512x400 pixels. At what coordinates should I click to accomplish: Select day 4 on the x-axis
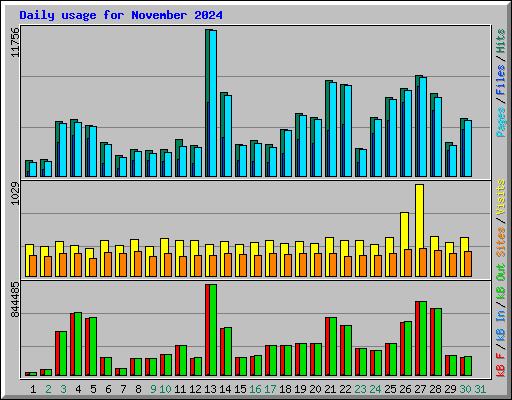pos(78,389)
